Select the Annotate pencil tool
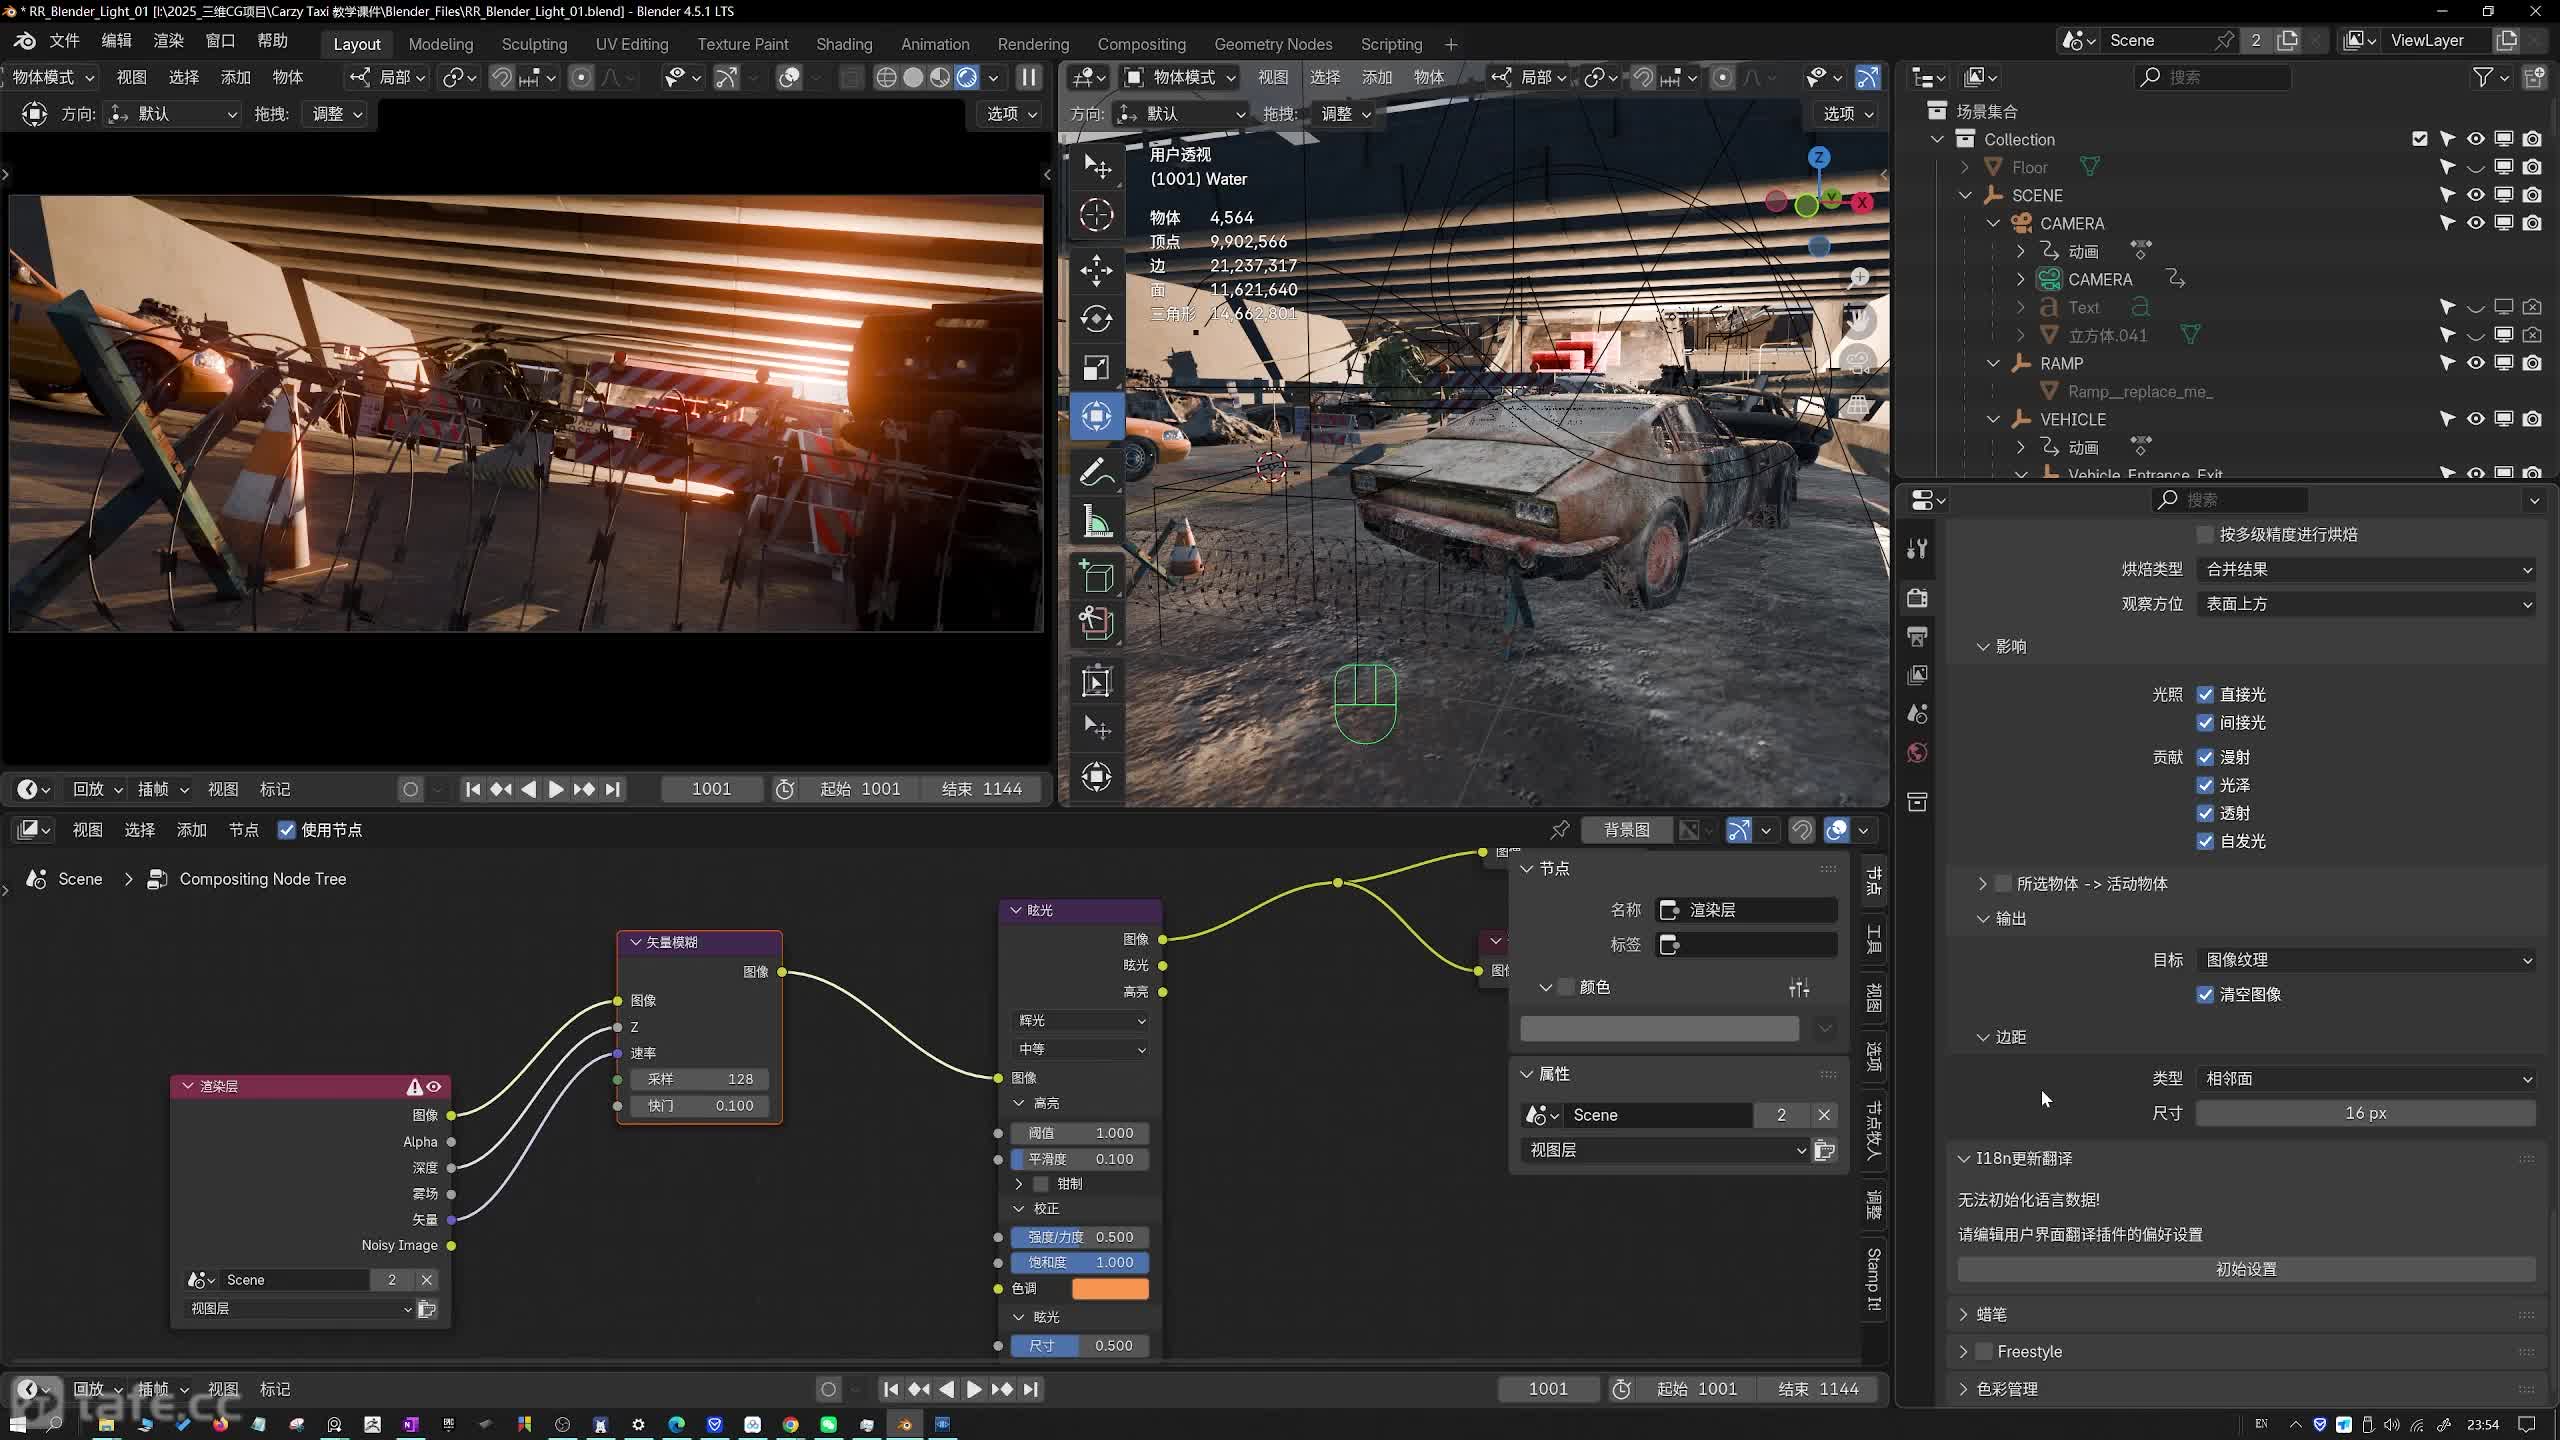The height and width of the screenshot is (1440, 2560). [x=1096, y=471]
